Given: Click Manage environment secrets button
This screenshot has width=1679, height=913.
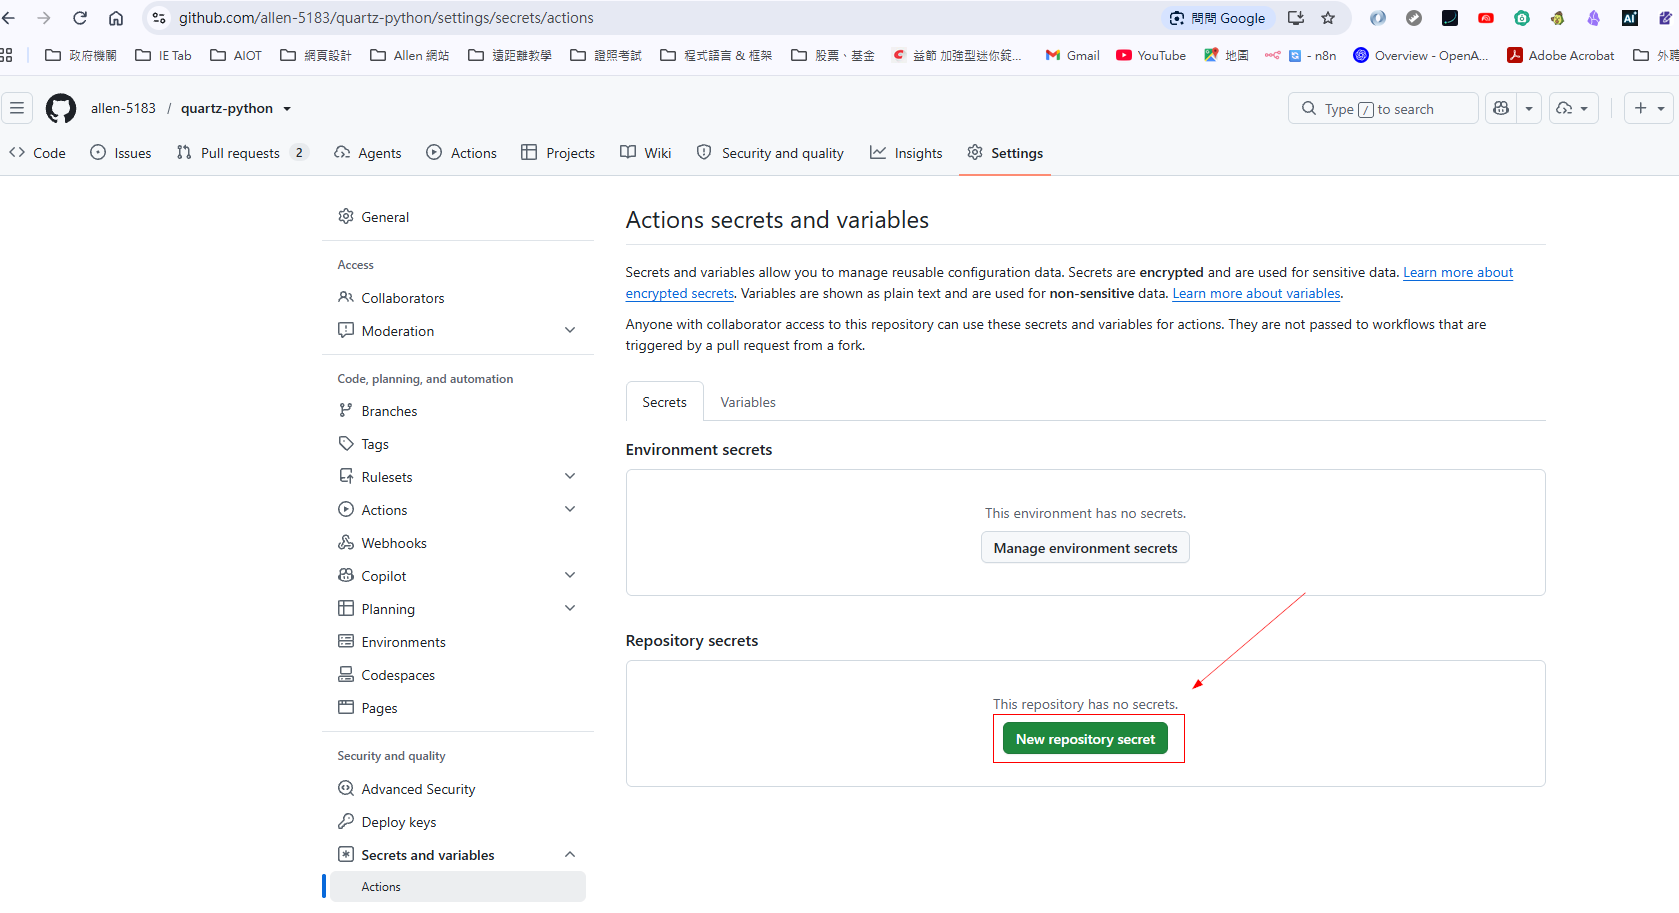Looking at the screenshot, I should tap(1085, 548).
